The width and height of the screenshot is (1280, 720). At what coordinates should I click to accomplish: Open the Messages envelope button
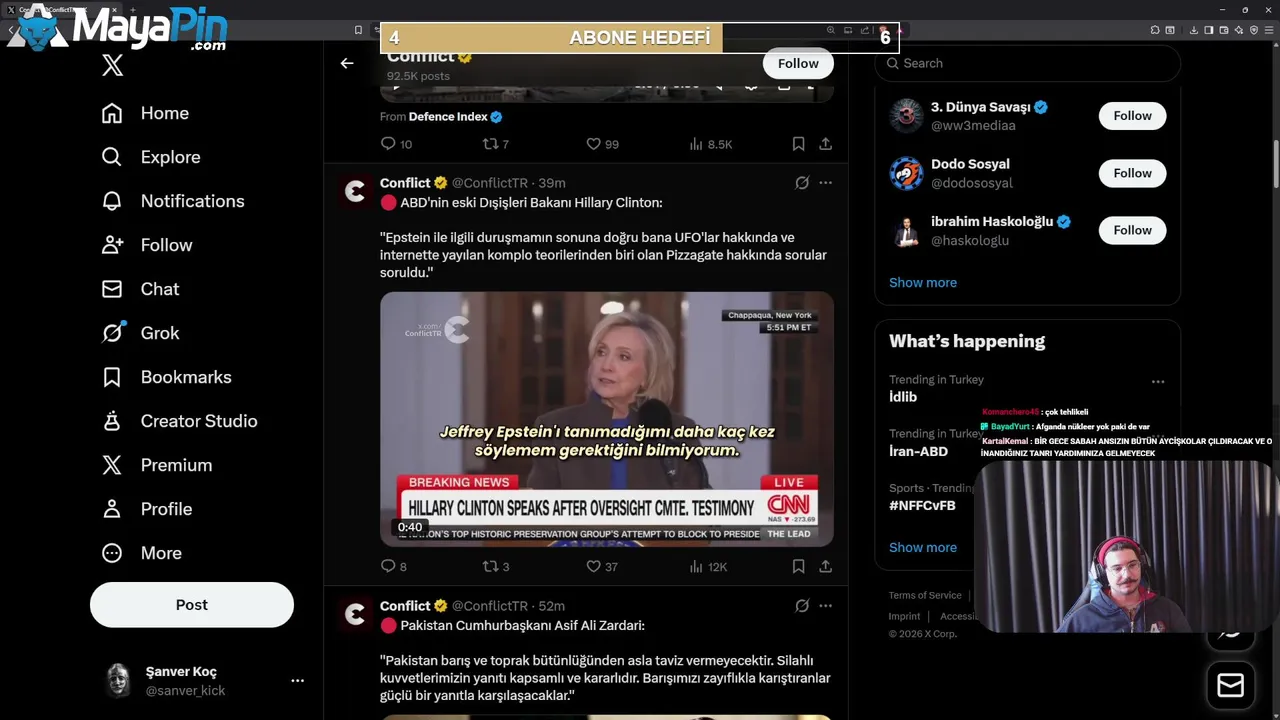(x=1230, y=685)
